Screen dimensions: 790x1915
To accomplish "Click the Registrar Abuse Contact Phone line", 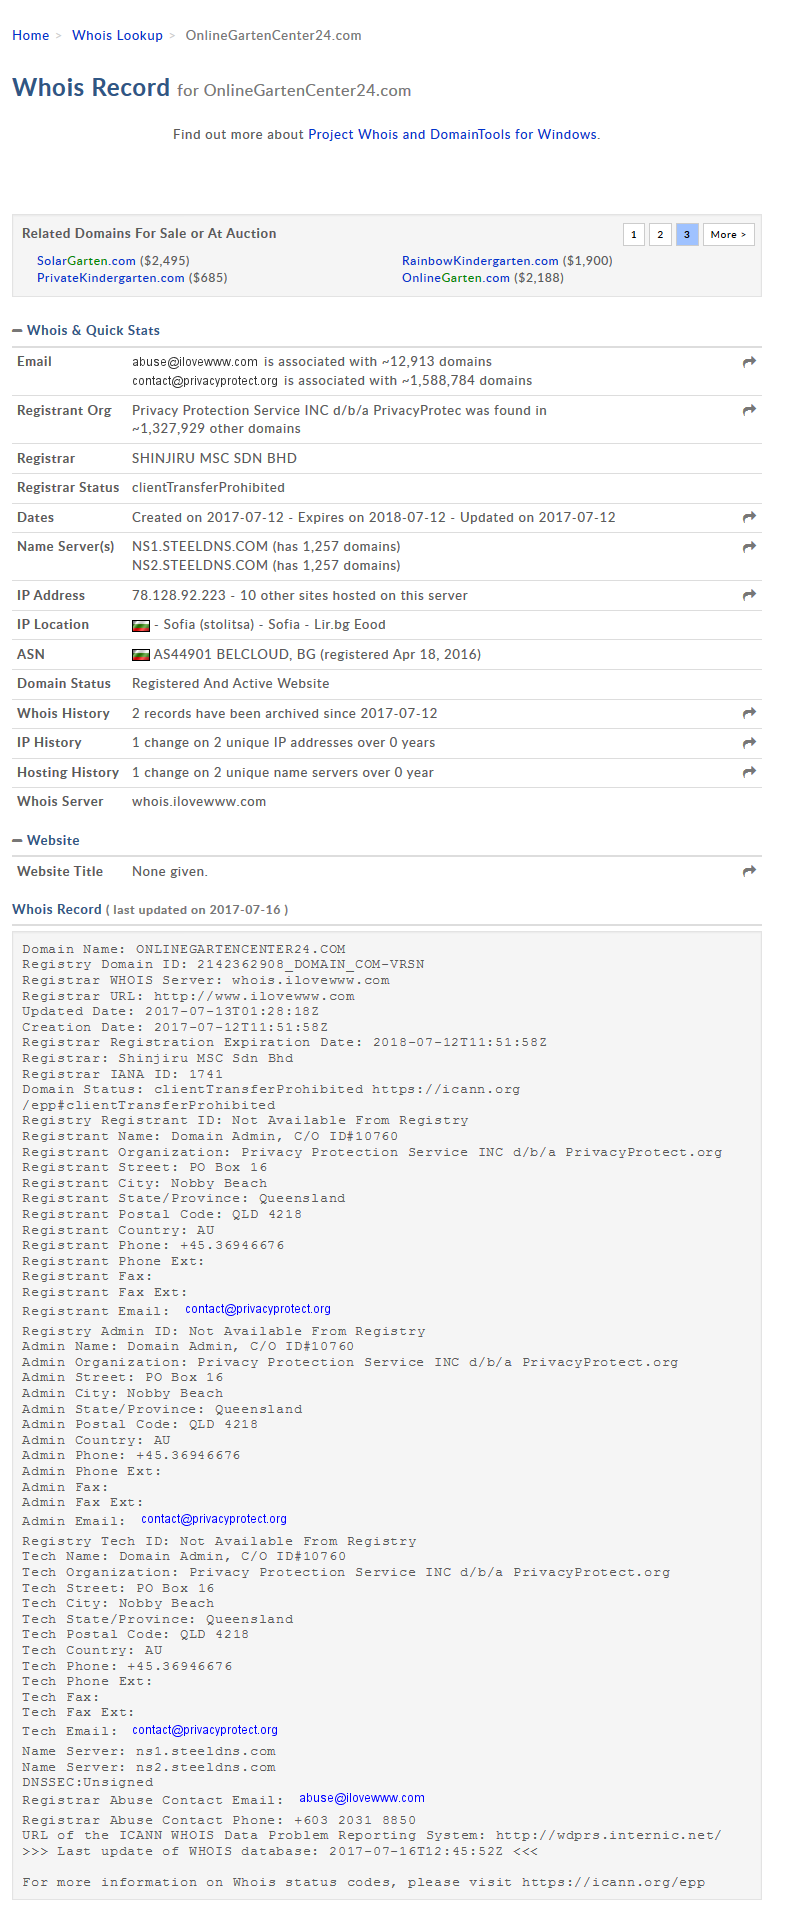I will [219, 1821].
